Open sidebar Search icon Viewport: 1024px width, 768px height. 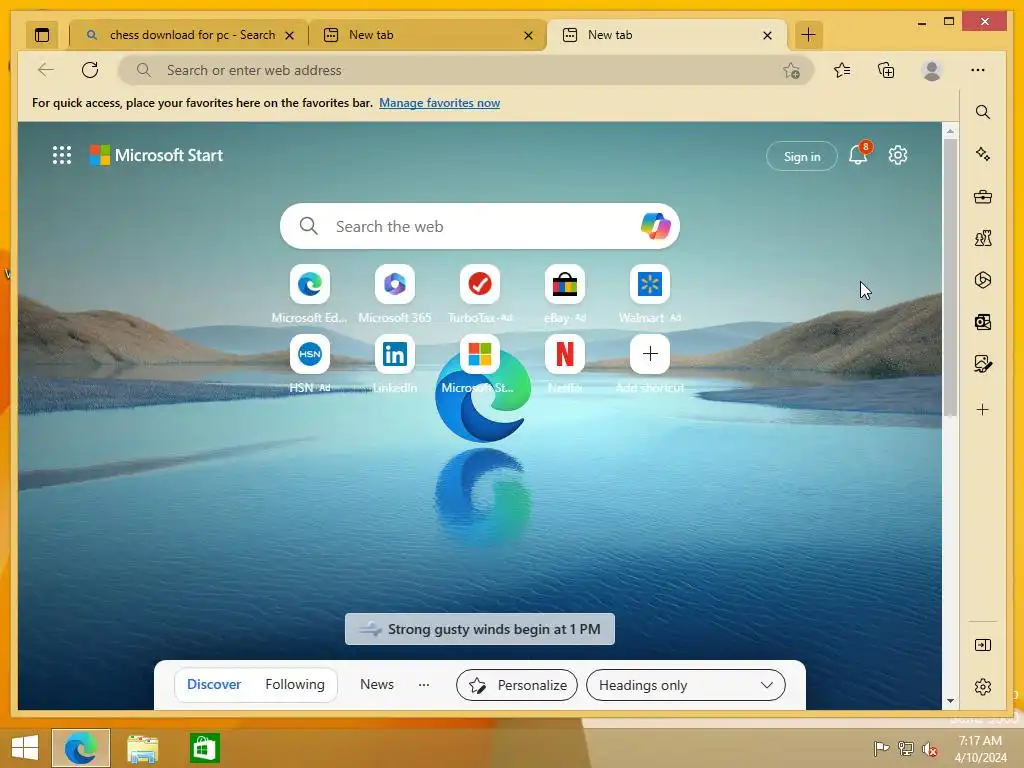(982, 112)
